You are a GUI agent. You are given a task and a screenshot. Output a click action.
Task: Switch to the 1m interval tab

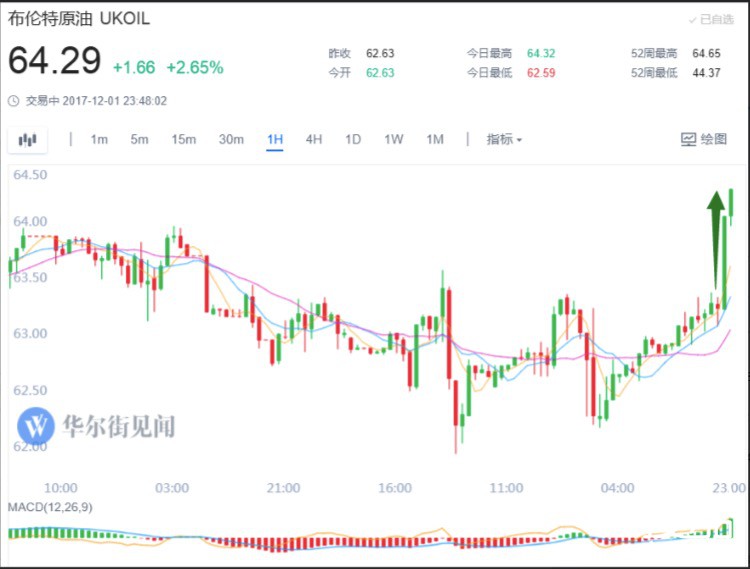point(99,139)
